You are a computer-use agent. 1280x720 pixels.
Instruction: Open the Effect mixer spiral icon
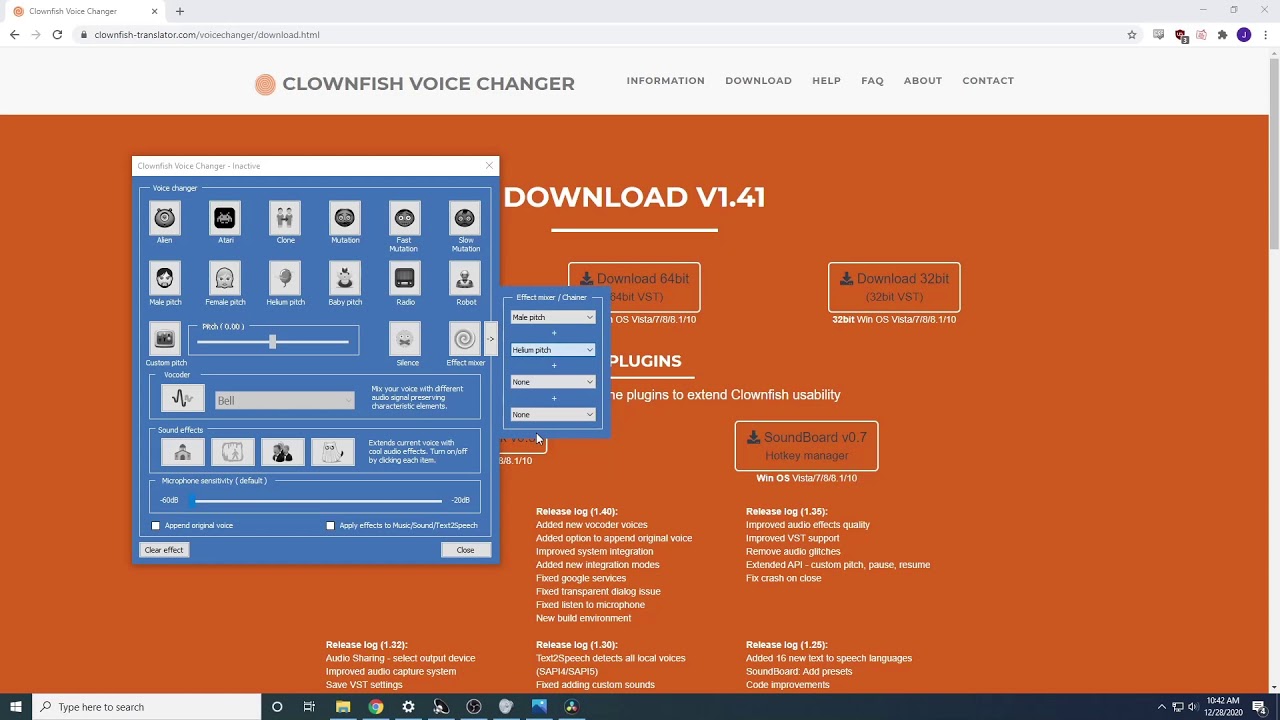pos(465,338)
